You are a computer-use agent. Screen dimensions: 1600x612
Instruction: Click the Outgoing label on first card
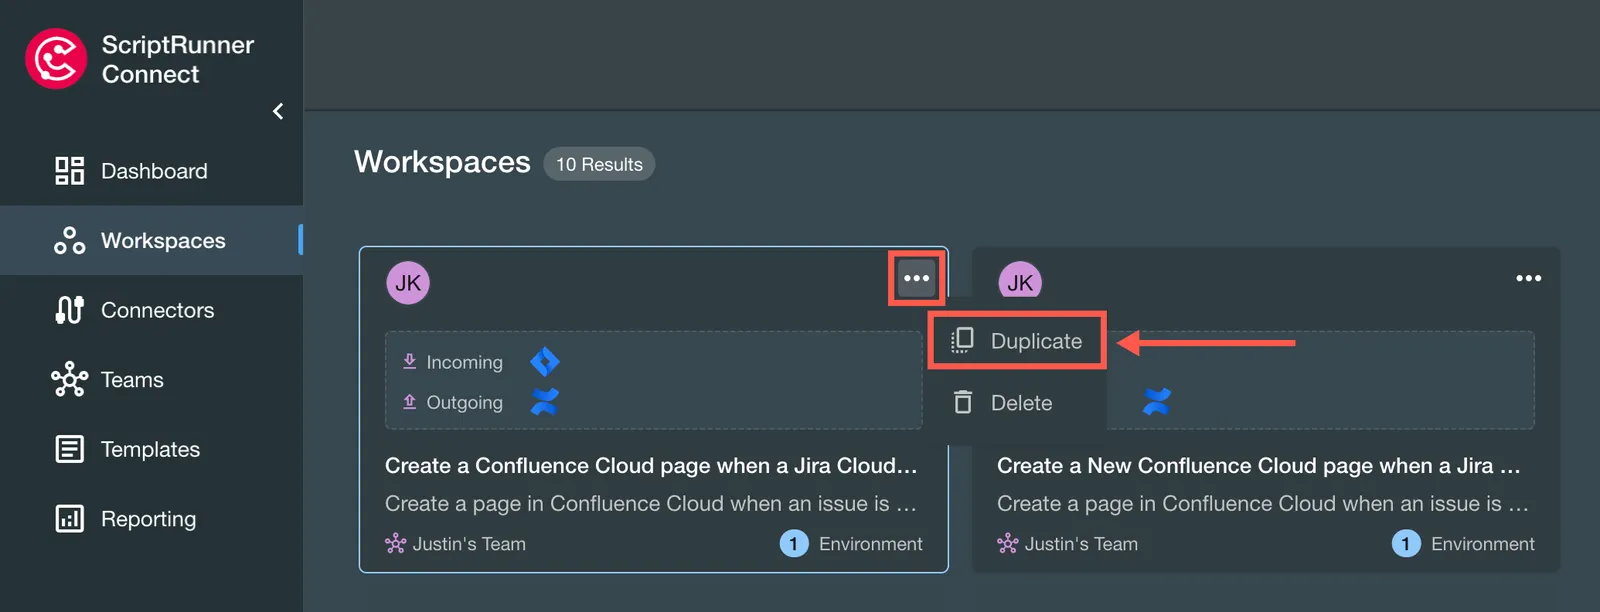tap(464, 402)
